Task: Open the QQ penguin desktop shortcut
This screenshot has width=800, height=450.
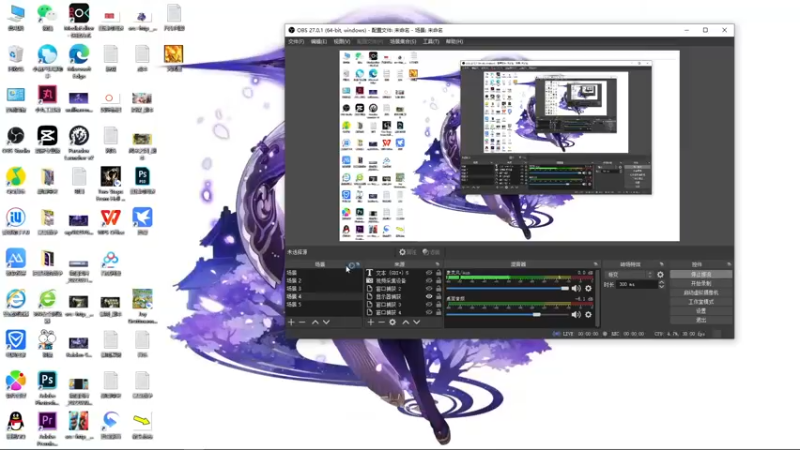Action: click(16, 426)
